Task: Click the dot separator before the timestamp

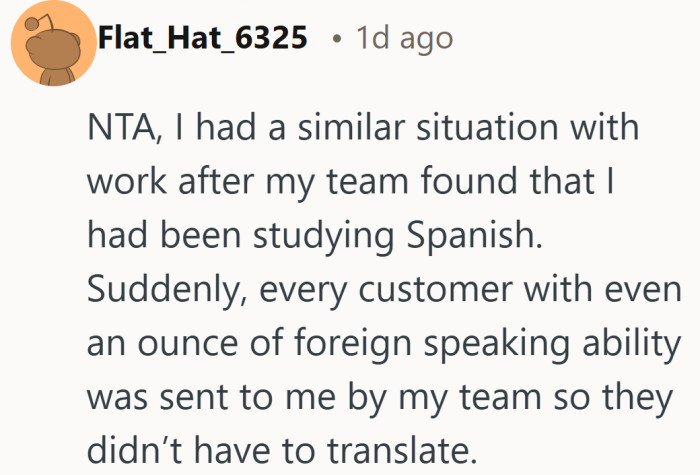Action: (x=338, y=38)
